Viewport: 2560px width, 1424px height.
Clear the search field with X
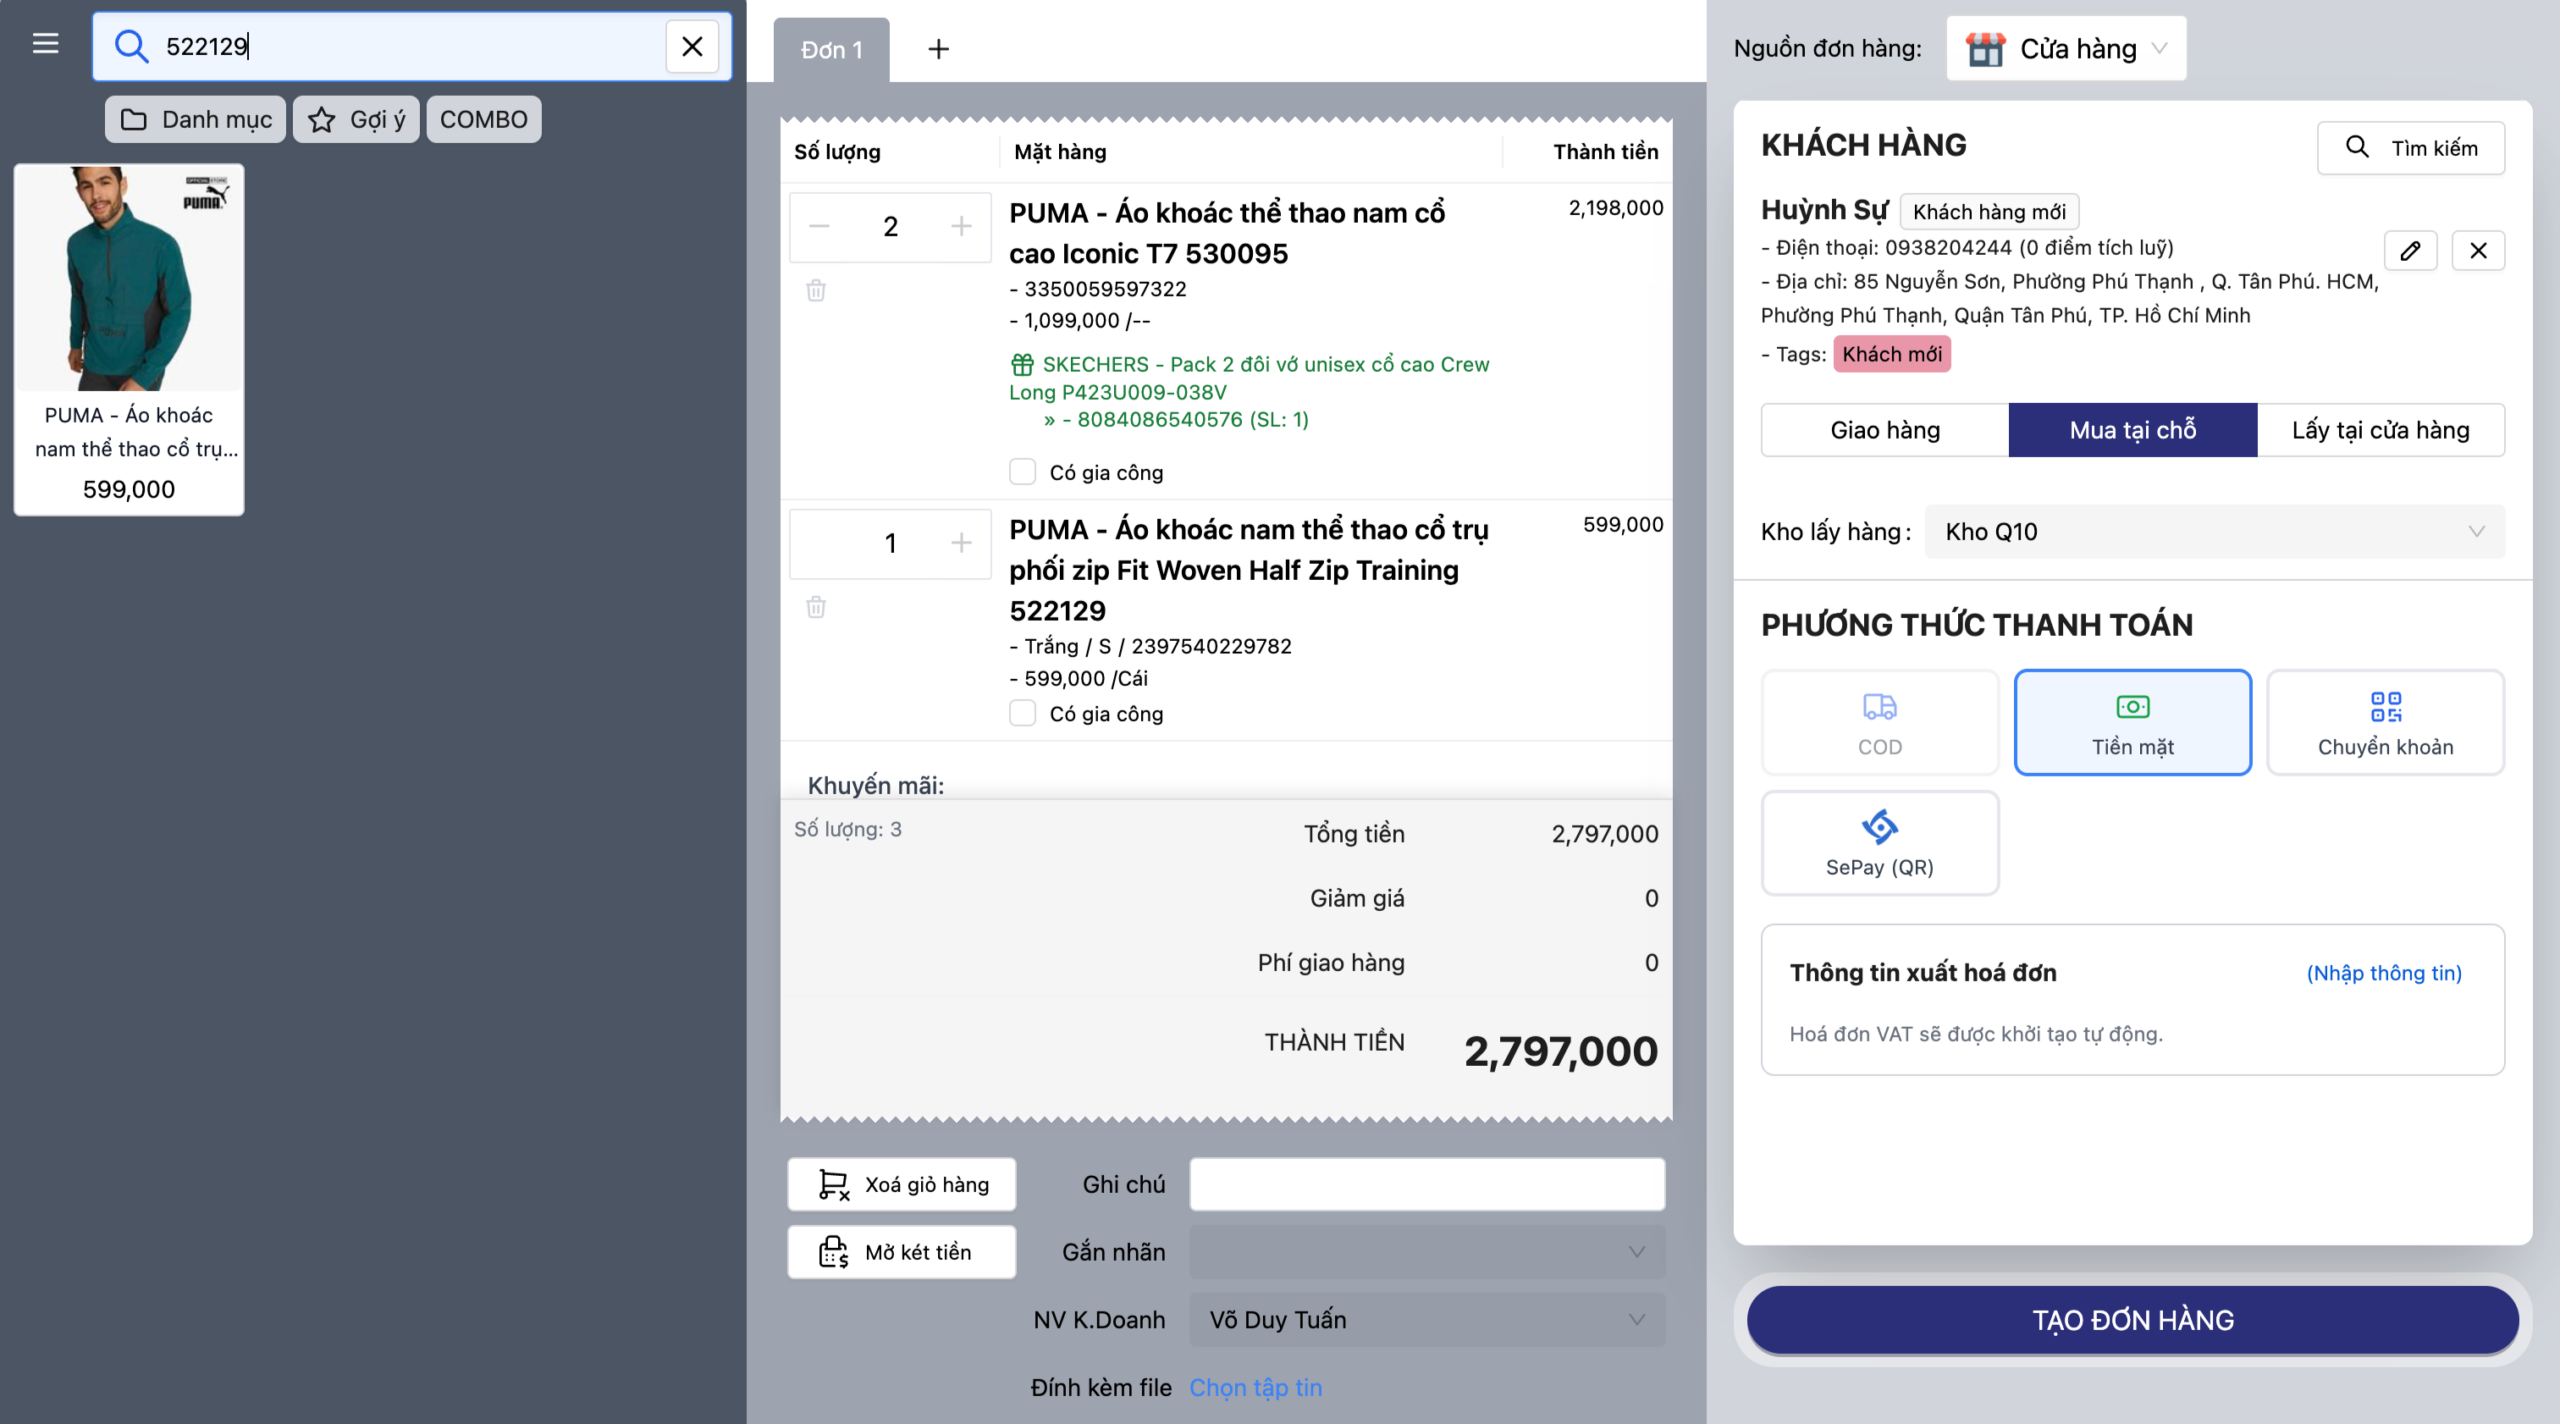[692, 47]
